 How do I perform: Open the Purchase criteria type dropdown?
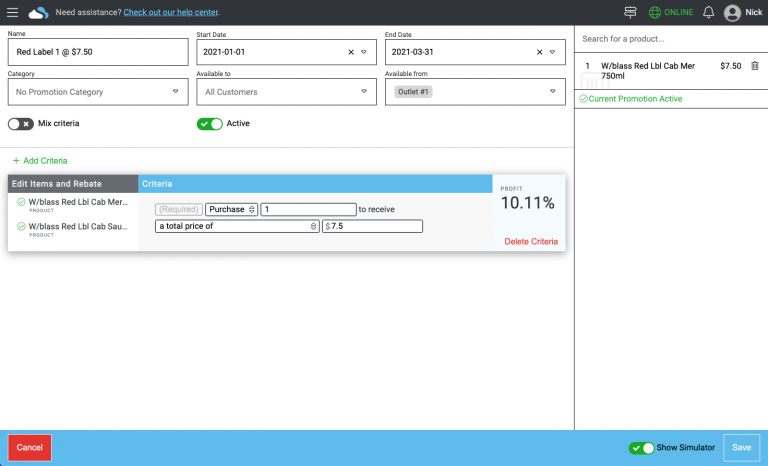(231, 209)
